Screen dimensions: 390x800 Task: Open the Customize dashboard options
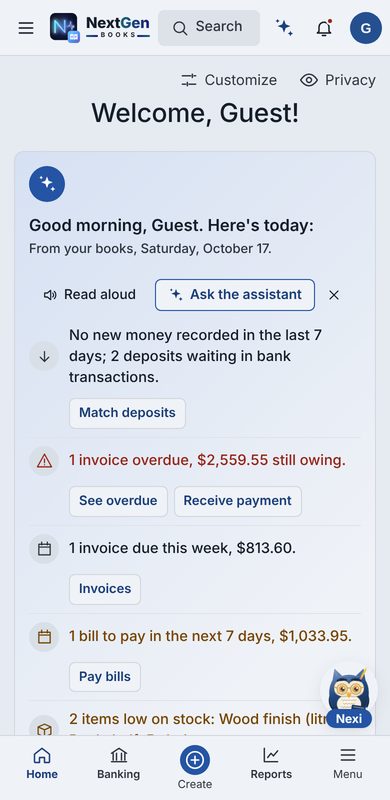coord(229,80)
